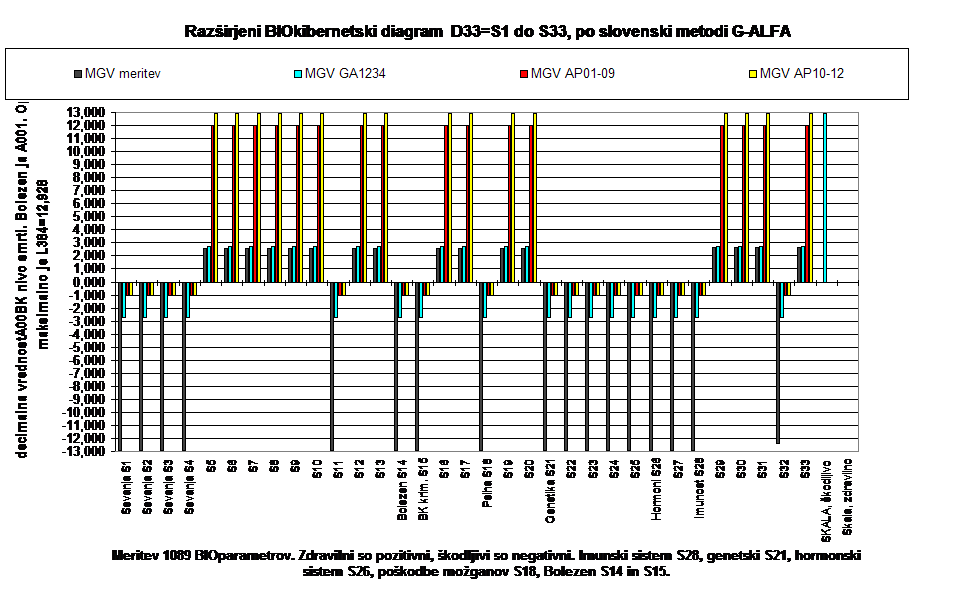Select the 'MGV AP01-09' legend label
This screenshot has width=977, height=600.
[x=573, y=74]
